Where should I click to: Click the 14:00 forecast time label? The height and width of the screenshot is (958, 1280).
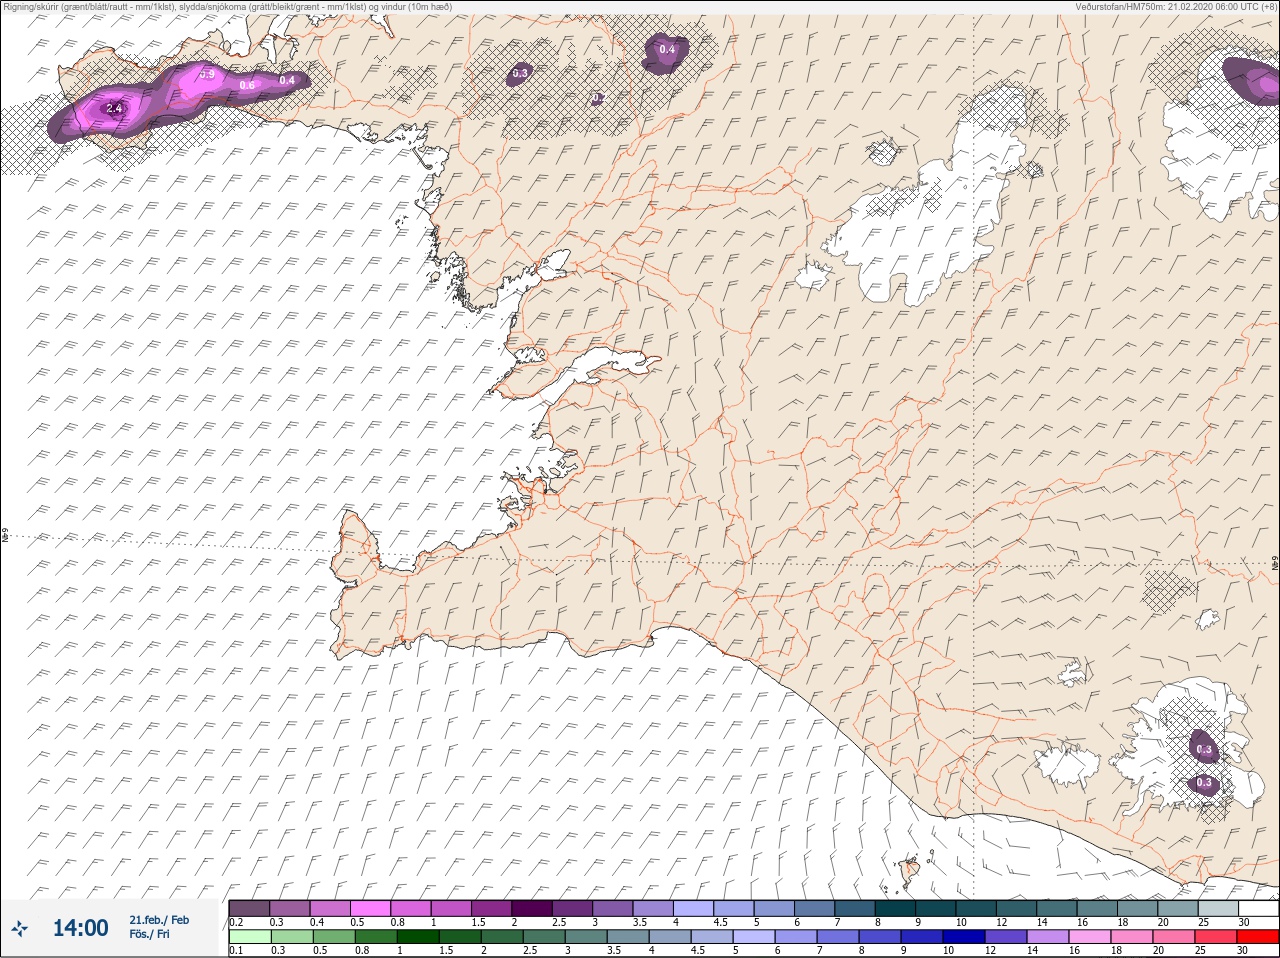pos(80,928)
